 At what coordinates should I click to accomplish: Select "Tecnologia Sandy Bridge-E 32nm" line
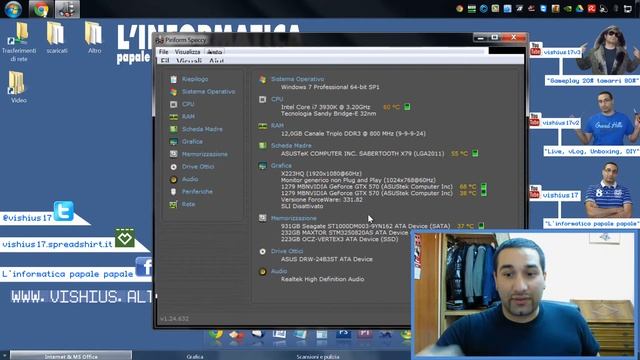click(x=328, y=113)
